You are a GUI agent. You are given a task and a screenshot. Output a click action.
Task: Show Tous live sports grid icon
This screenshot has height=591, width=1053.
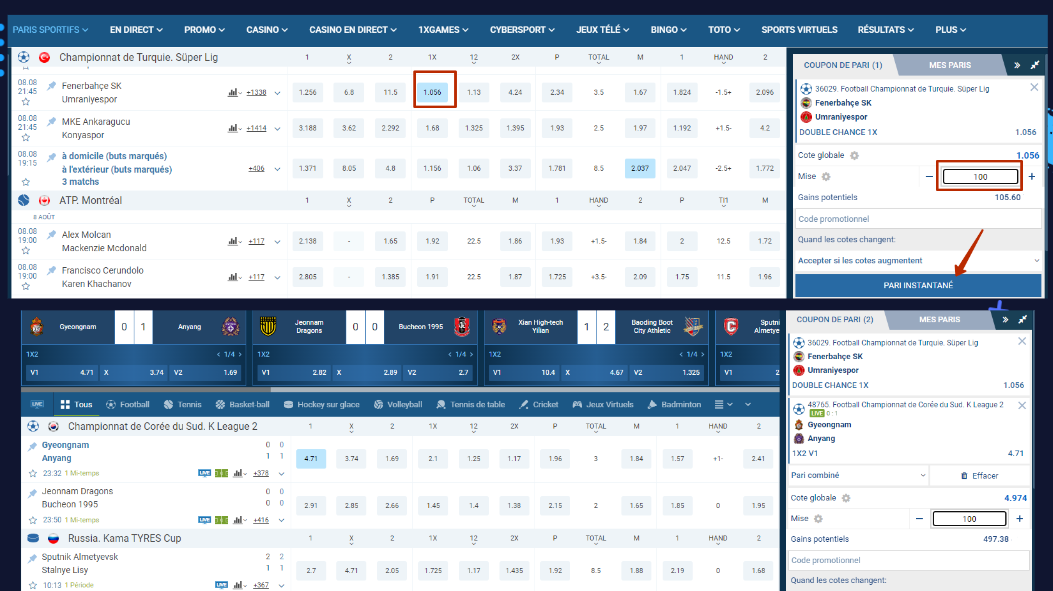pos(65,404)
